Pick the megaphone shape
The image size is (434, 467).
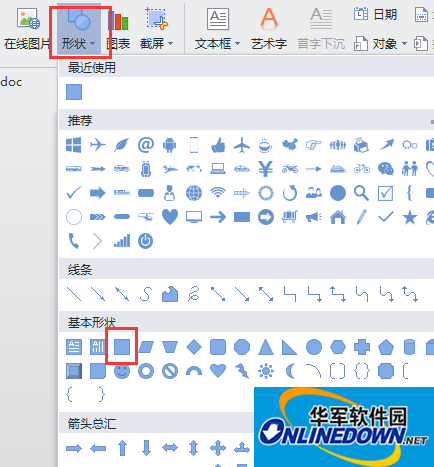coord(314,217)
